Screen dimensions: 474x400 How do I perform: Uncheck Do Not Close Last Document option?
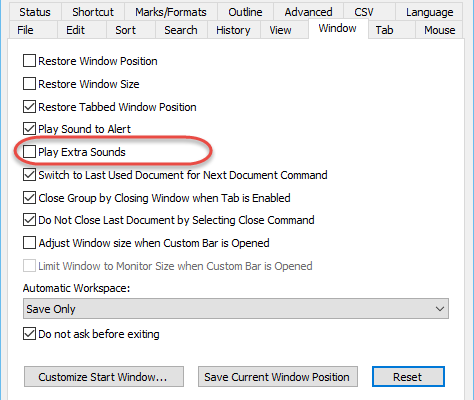coord(29,220)
